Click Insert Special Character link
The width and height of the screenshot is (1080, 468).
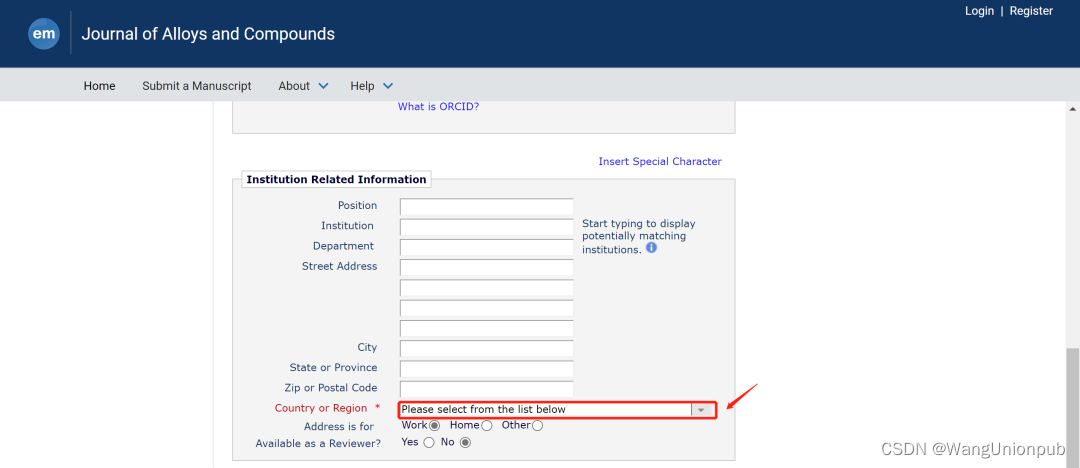[660, 161]
